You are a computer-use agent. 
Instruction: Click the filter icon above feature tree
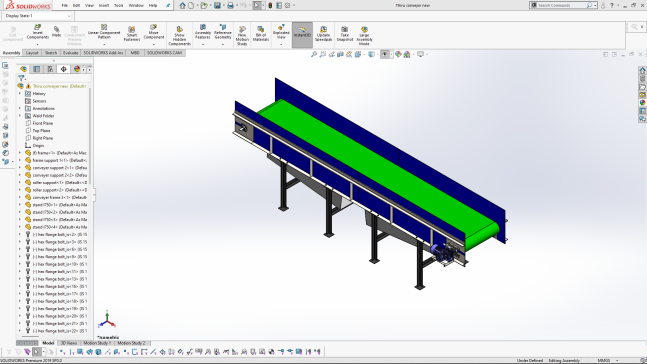pyautogui.click(x=21, y=78)
